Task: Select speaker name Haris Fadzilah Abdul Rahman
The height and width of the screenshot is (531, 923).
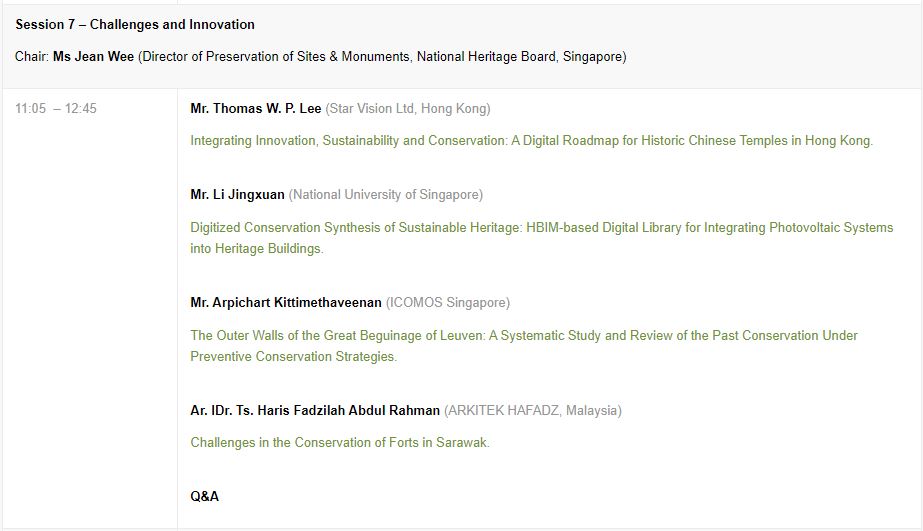Action: [x=315, y=411]
